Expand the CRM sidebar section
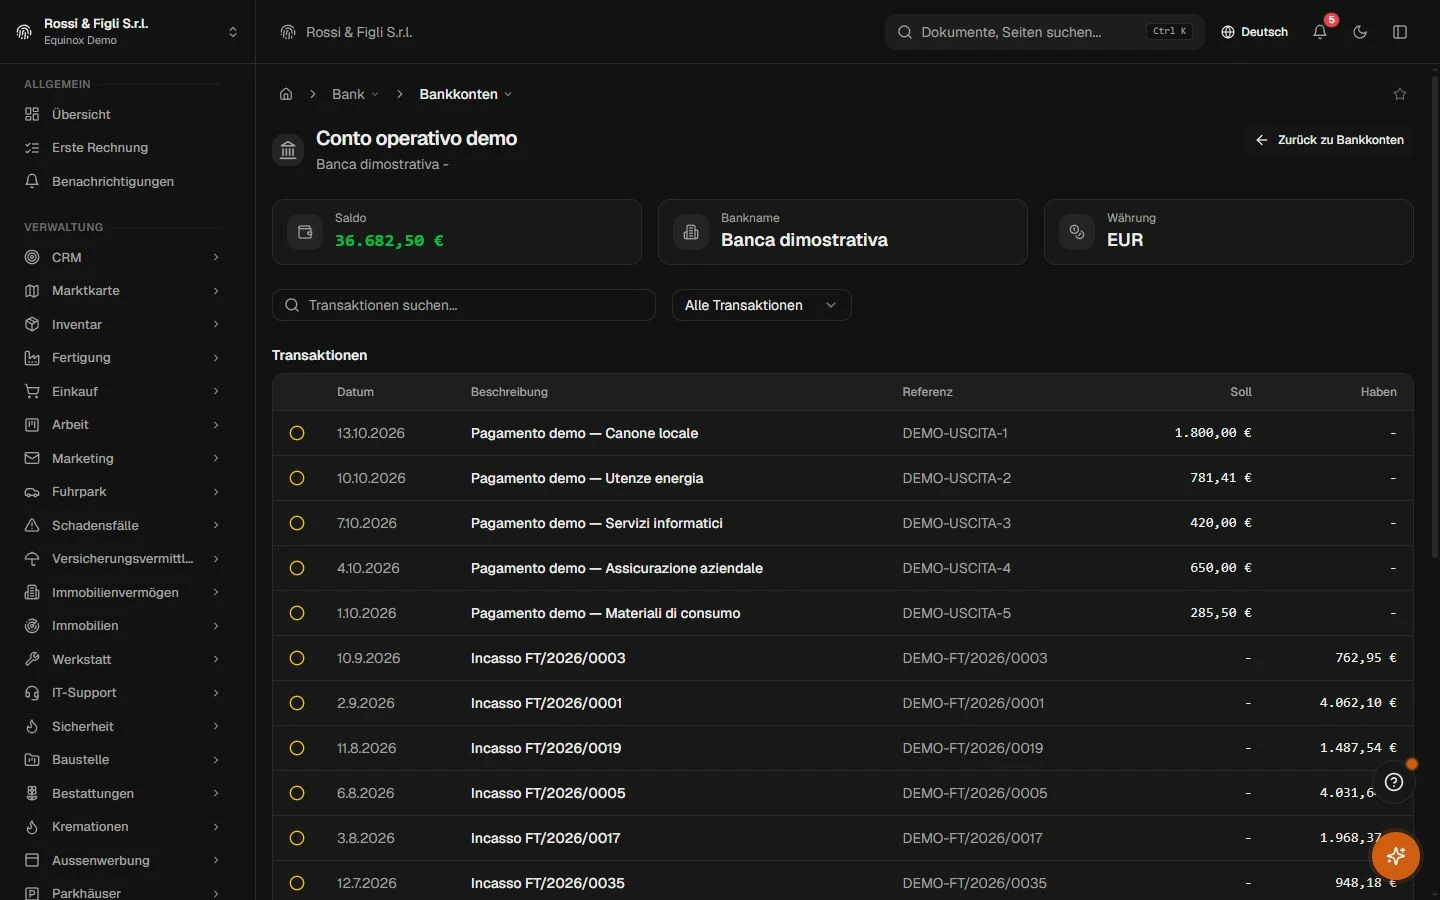 click(x=122, y=257)
